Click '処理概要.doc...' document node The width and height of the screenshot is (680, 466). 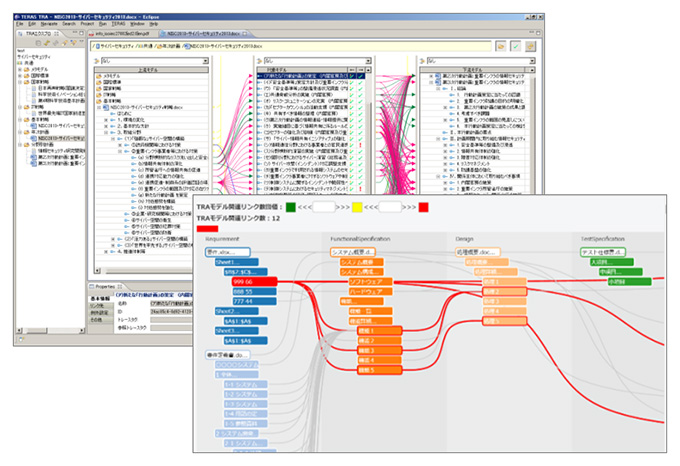477,252
